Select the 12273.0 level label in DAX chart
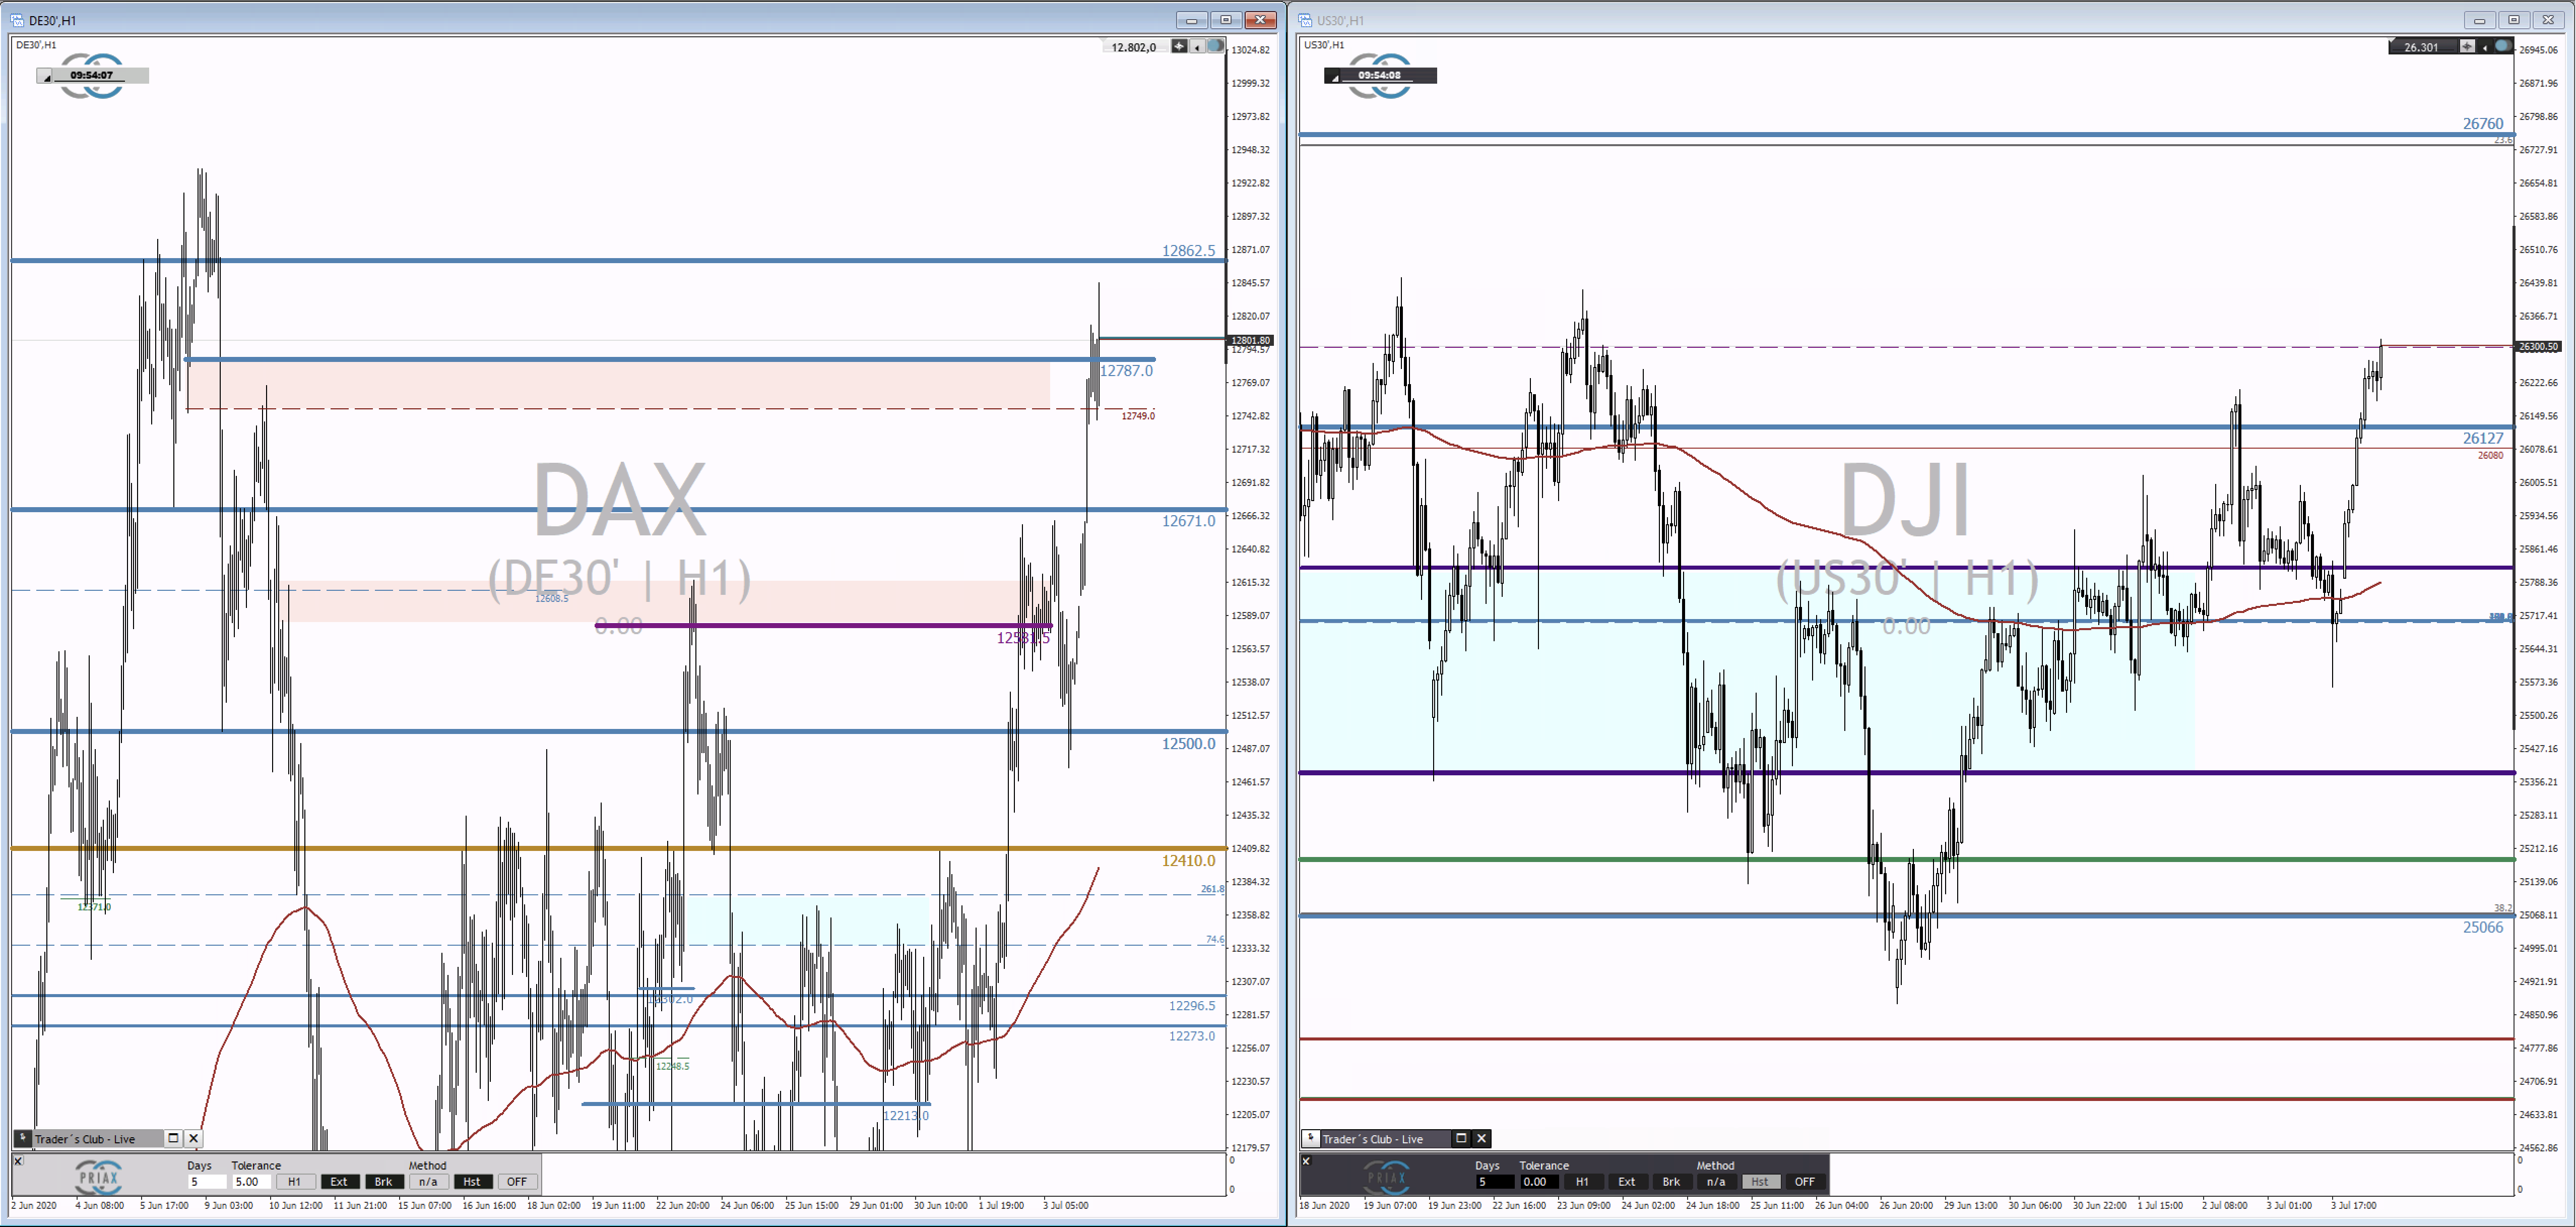2576x1227 pixels. click(x=1192, y=1035)
